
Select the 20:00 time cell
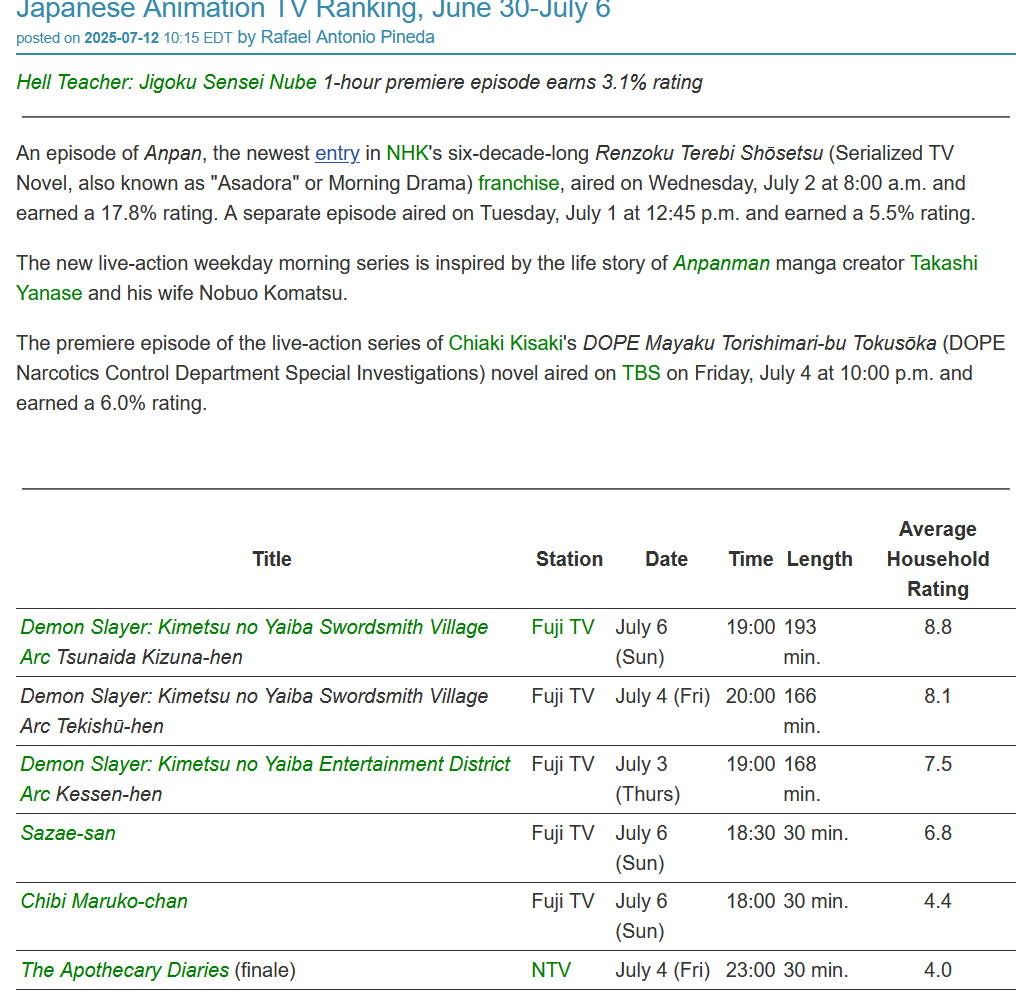tap(750, 696)
